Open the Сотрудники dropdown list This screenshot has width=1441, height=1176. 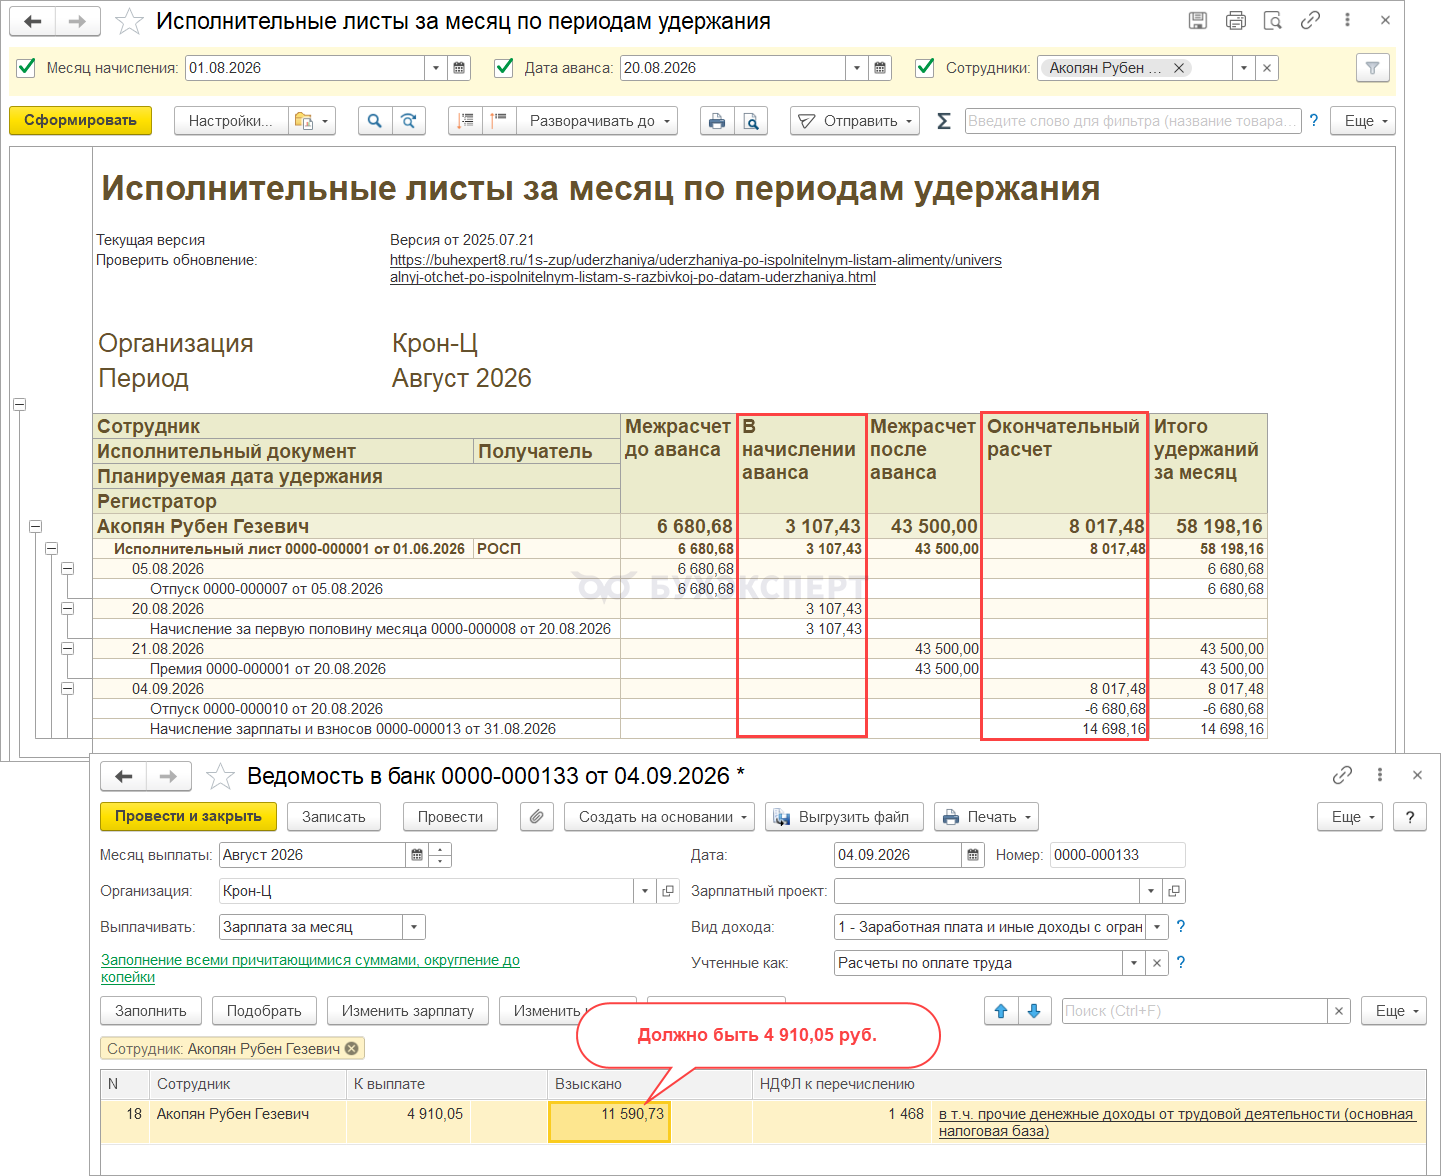pyautogui.click(x=1244, y=68)
